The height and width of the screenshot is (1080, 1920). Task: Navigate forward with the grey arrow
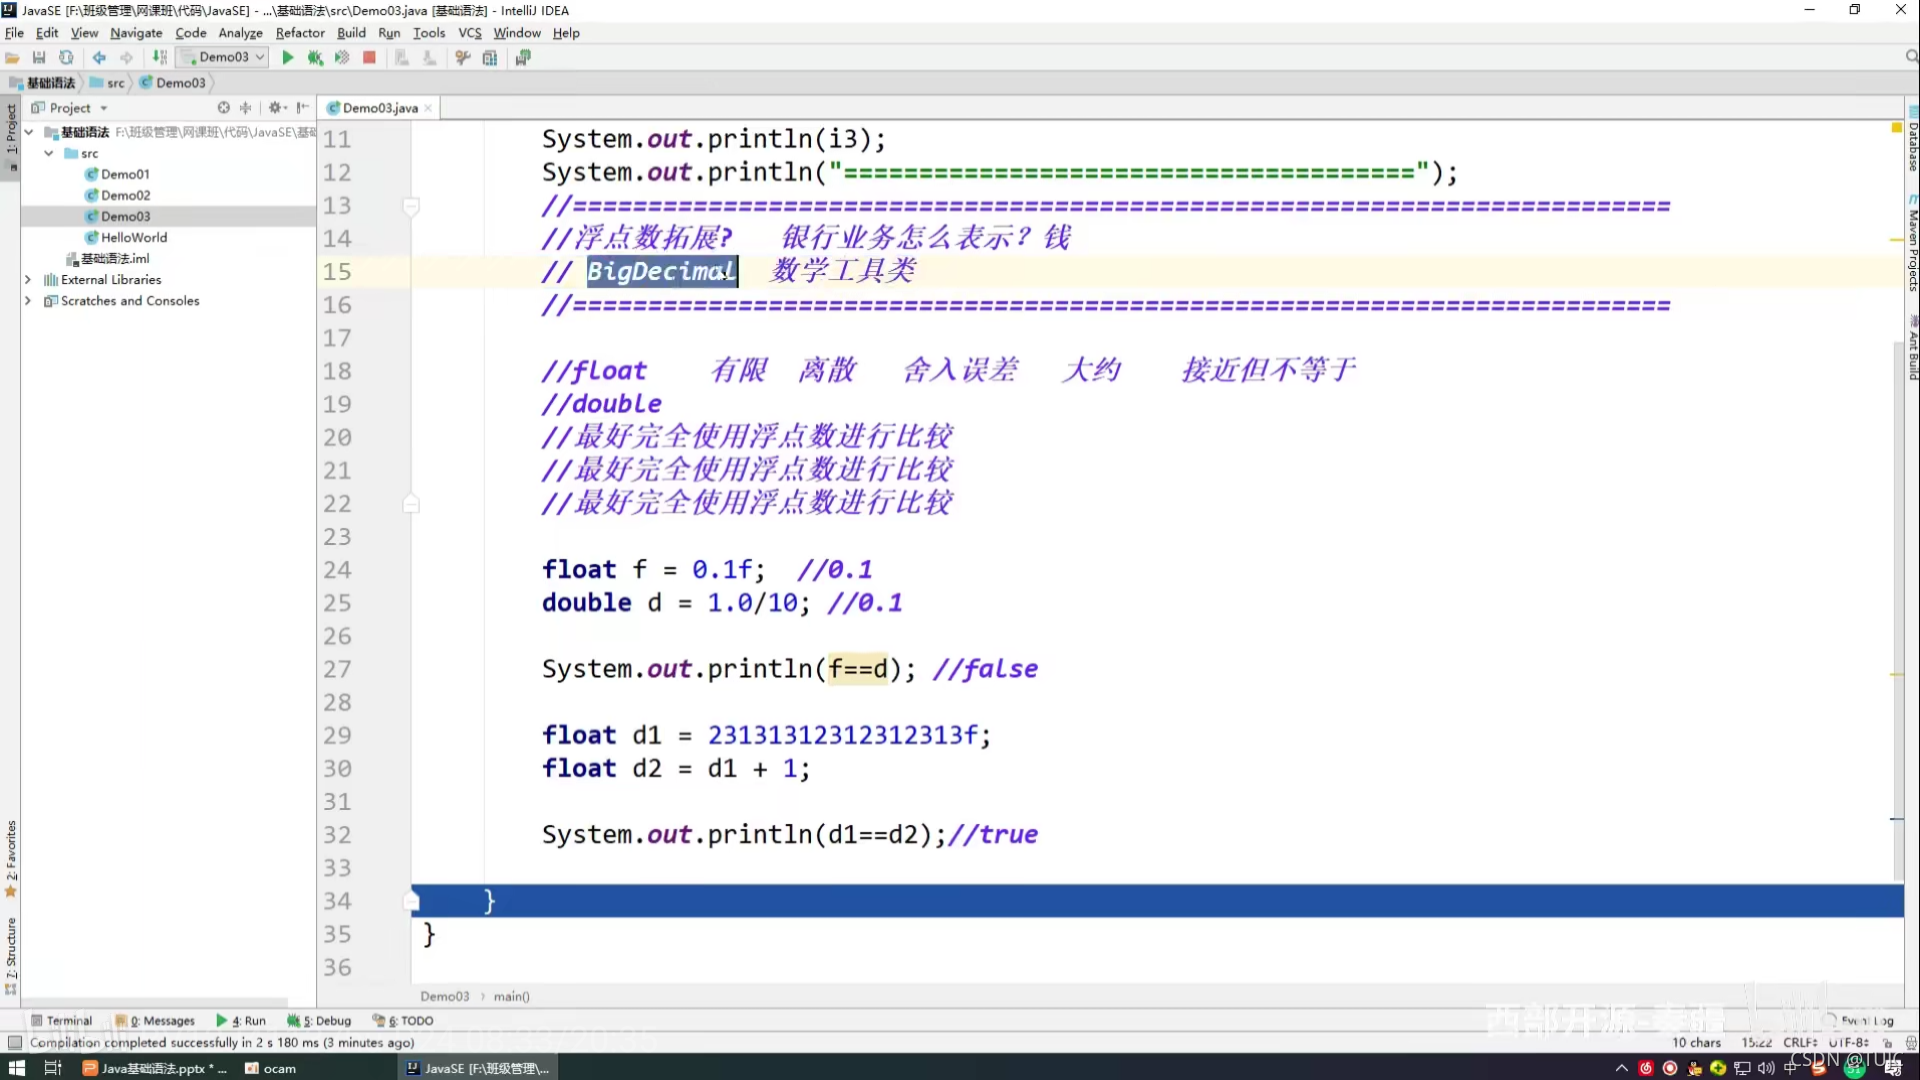click(x=126, y=58)
